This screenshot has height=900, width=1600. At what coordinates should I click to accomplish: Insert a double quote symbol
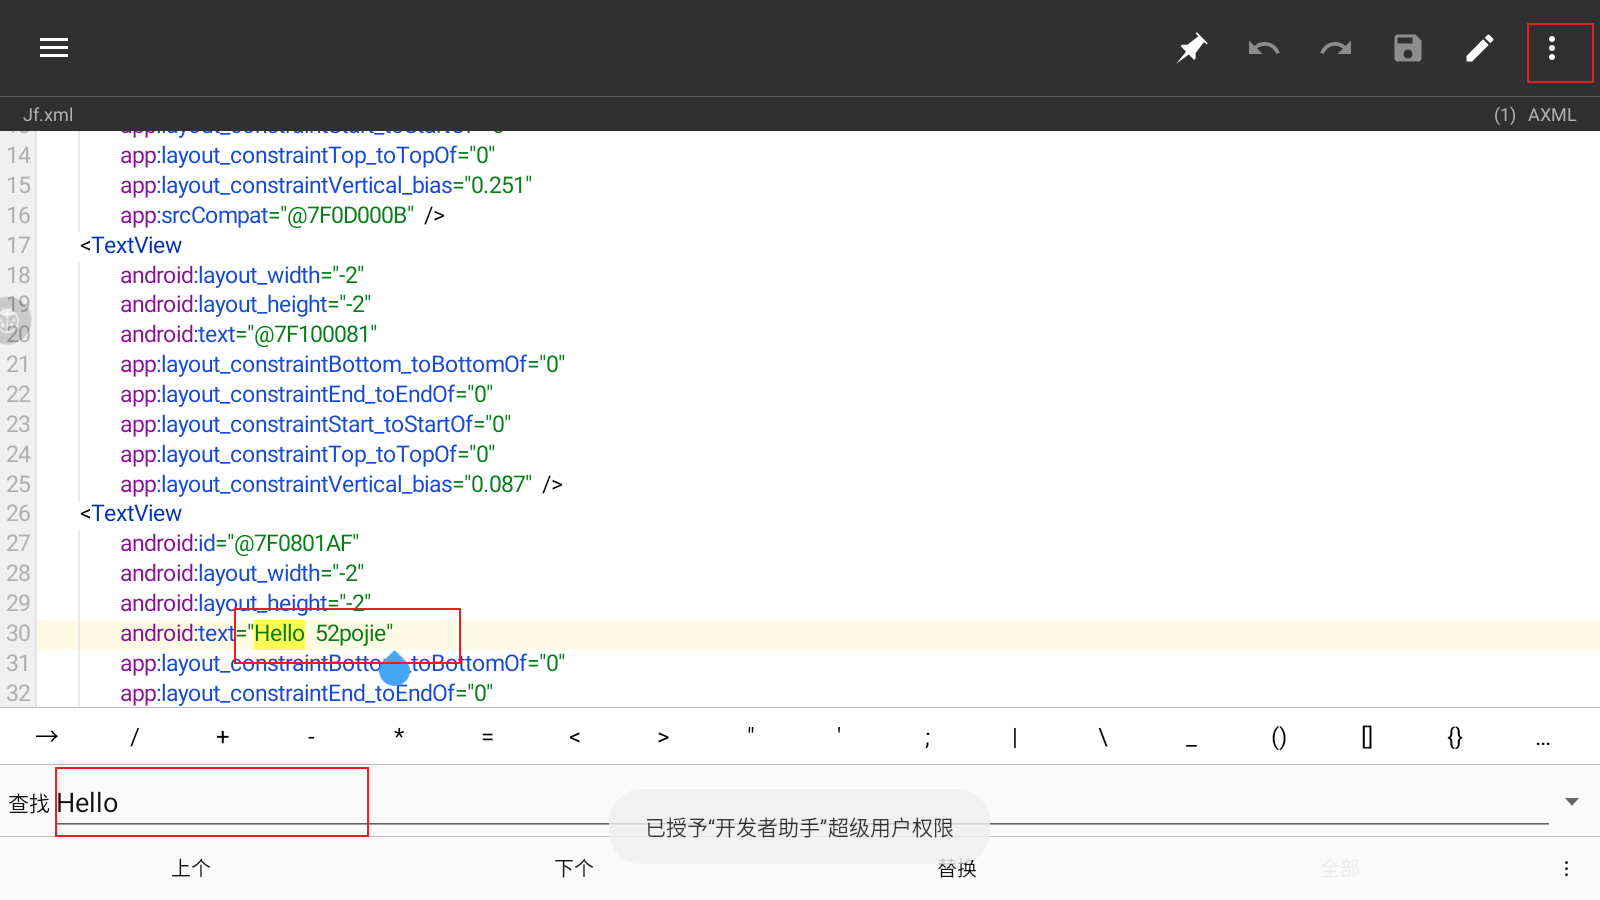(751, 733)
